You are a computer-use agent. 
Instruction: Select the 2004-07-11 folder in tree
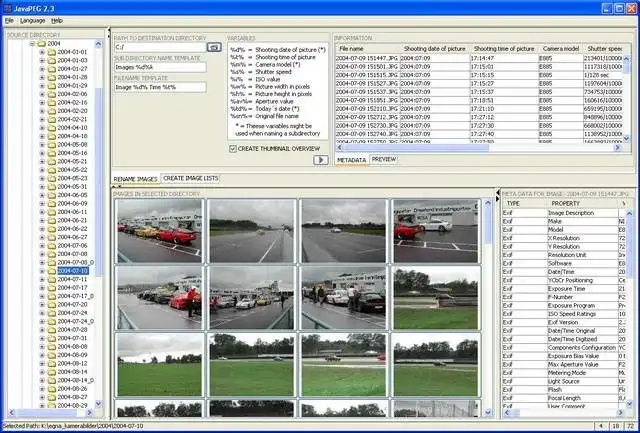pyautogui.click(x=72, y=279)
